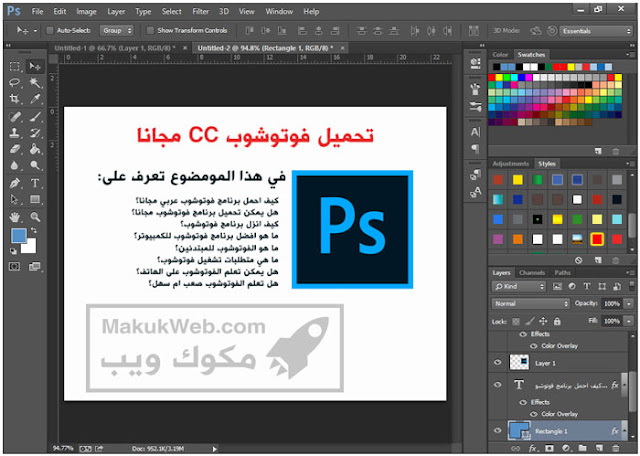The height and width of the screenshot is (456, 640).
Task: Open Essentials workspace dropdown
Action: coord(596,31)
